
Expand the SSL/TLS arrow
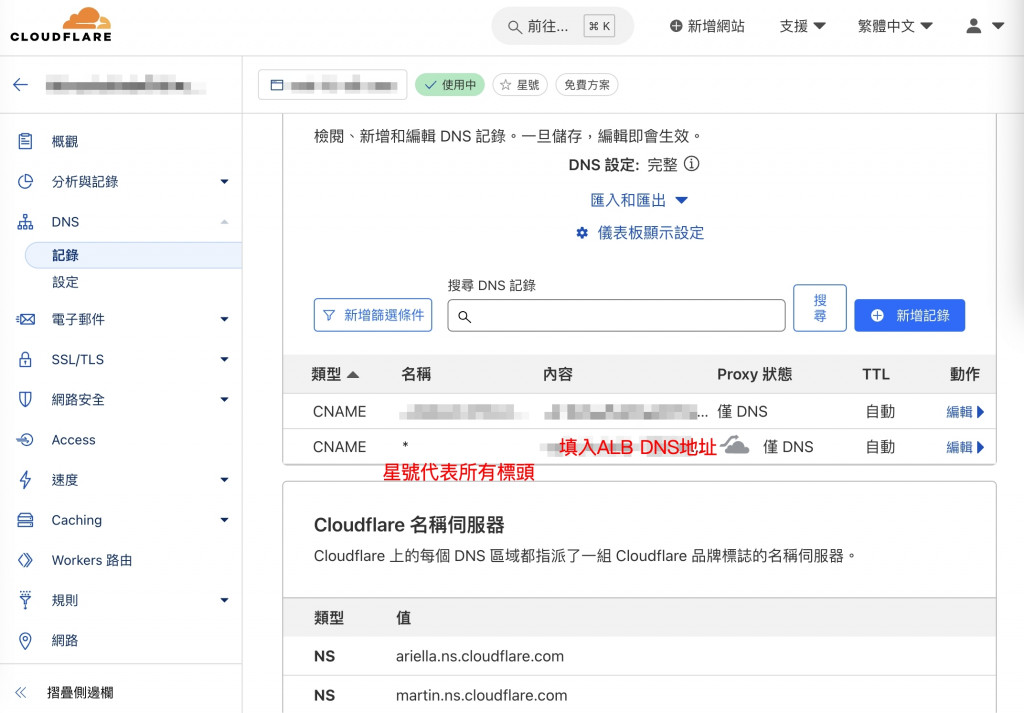[224, 359]
